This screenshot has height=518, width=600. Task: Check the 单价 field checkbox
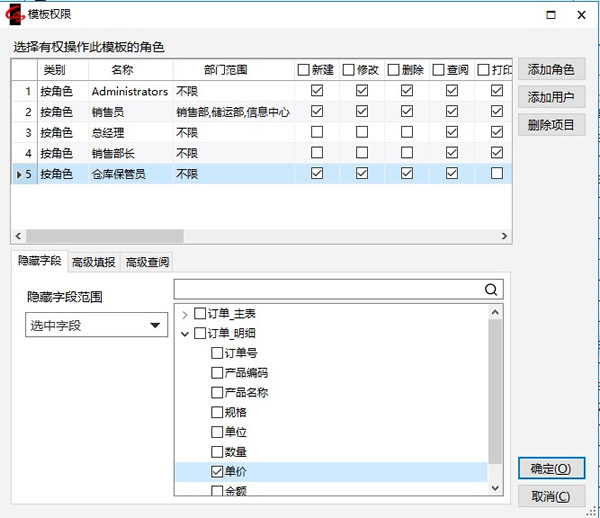click(x=217, y=471)
